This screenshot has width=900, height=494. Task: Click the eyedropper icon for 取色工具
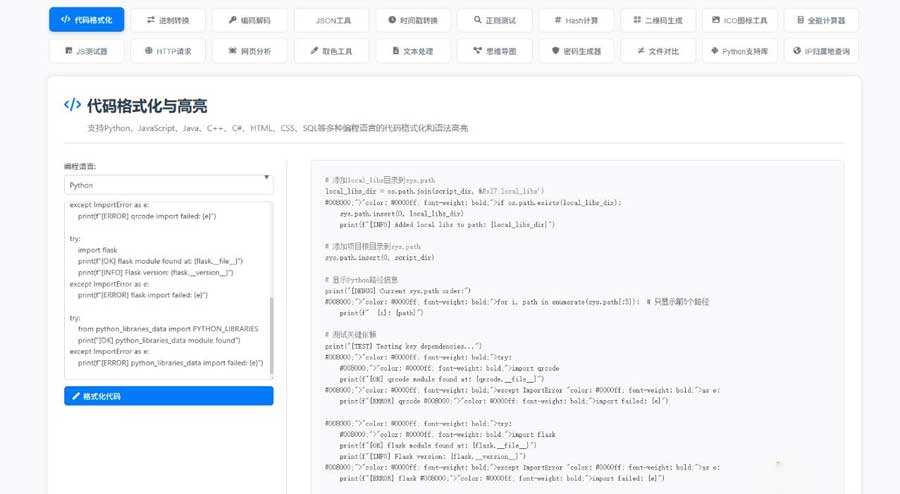[x=314, y=51]
